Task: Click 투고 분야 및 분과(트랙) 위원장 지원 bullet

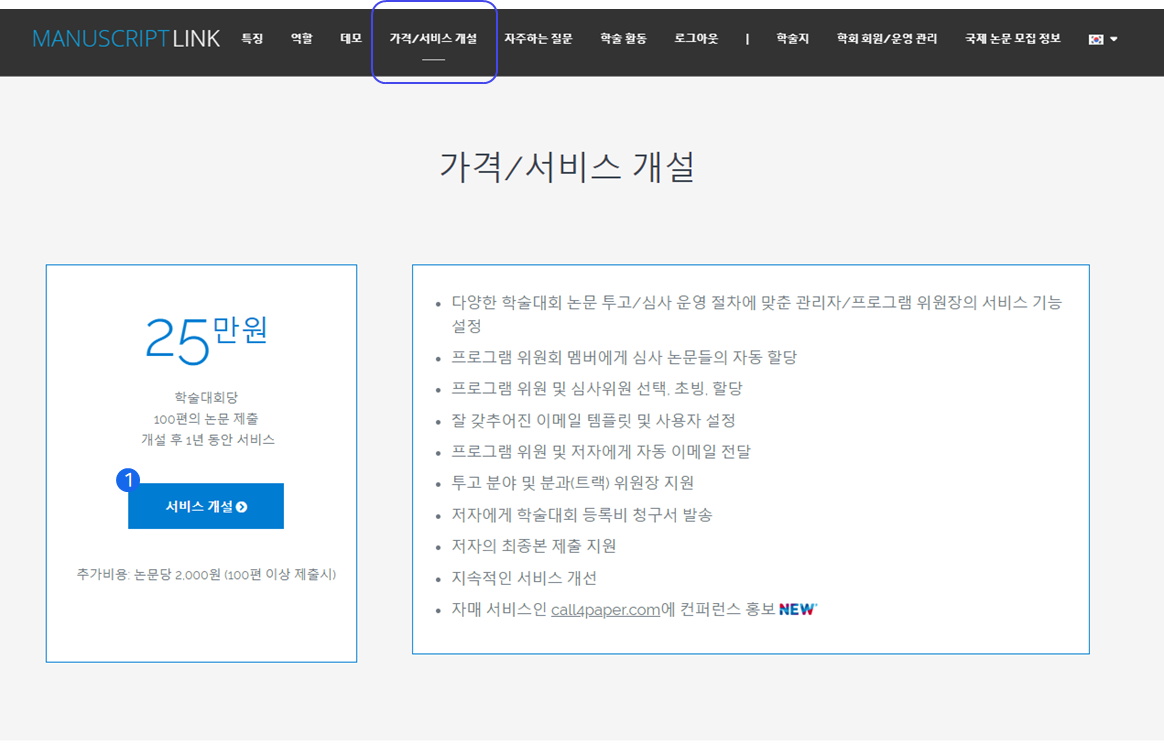Action: pos(572,483)
